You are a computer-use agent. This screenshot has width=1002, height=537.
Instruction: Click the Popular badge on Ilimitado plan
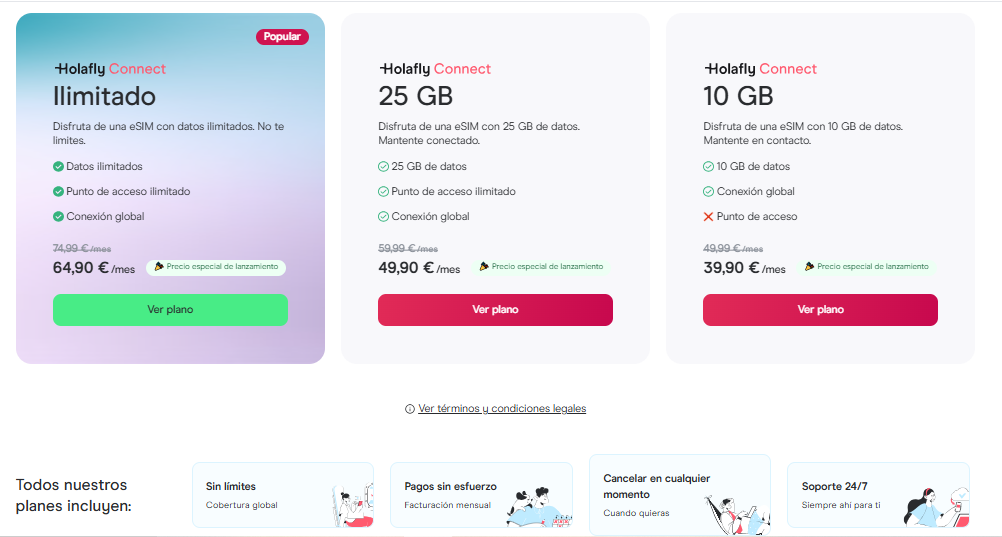282,37
